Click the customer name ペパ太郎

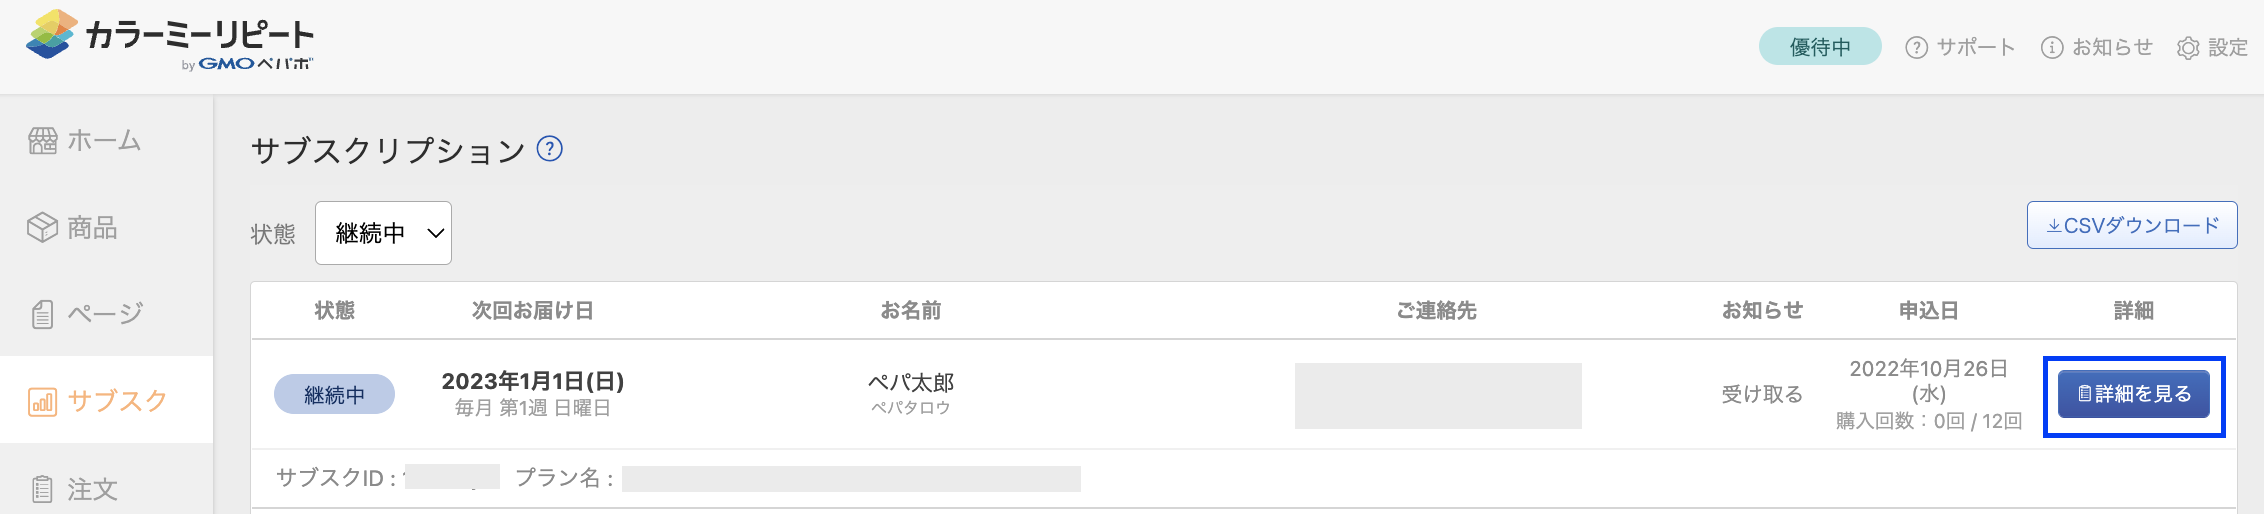pos(910,383)
